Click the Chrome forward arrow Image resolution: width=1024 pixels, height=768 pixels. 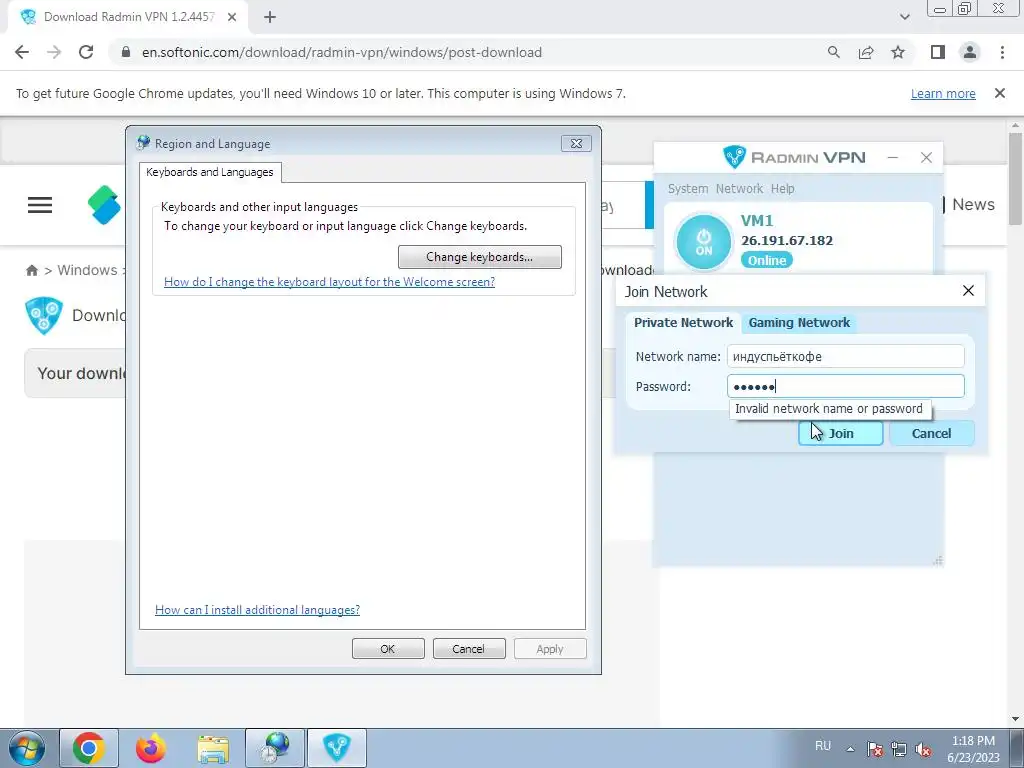[x=54, y=52]
